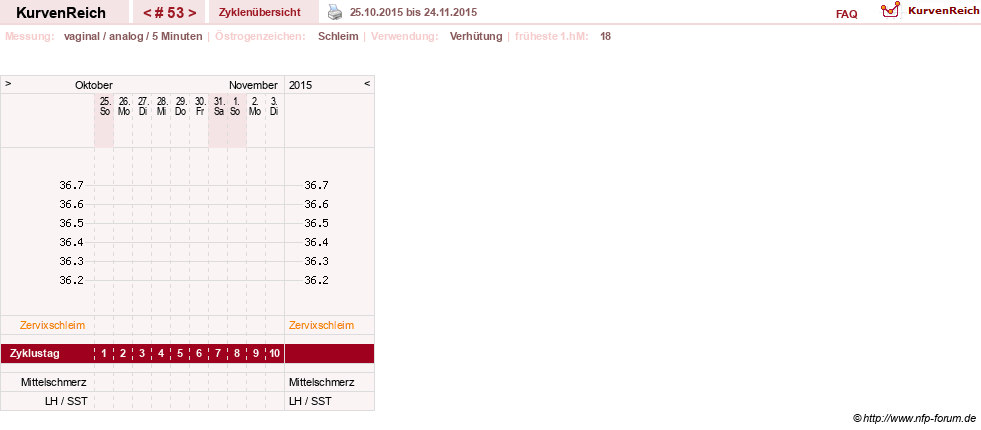Click Zyklustag 2 cell

[123, 354]
